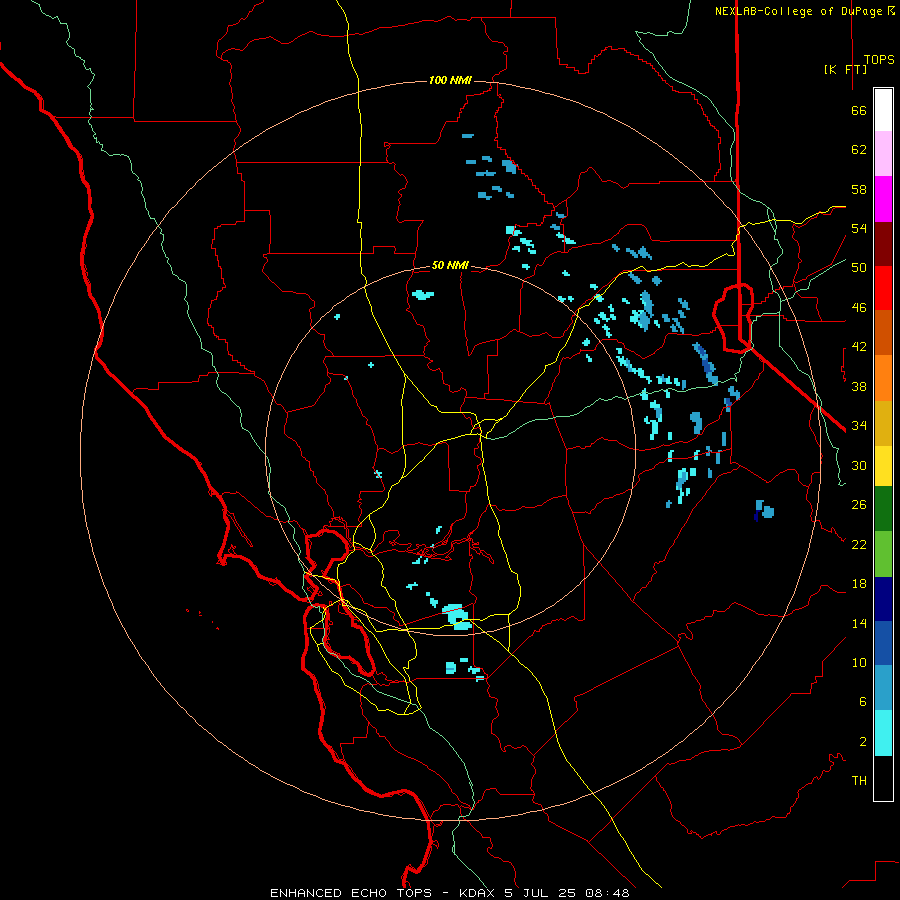This screenshot has width=900, height=900.
Task: Click the '50' legend value
Action: pos(859,268)
